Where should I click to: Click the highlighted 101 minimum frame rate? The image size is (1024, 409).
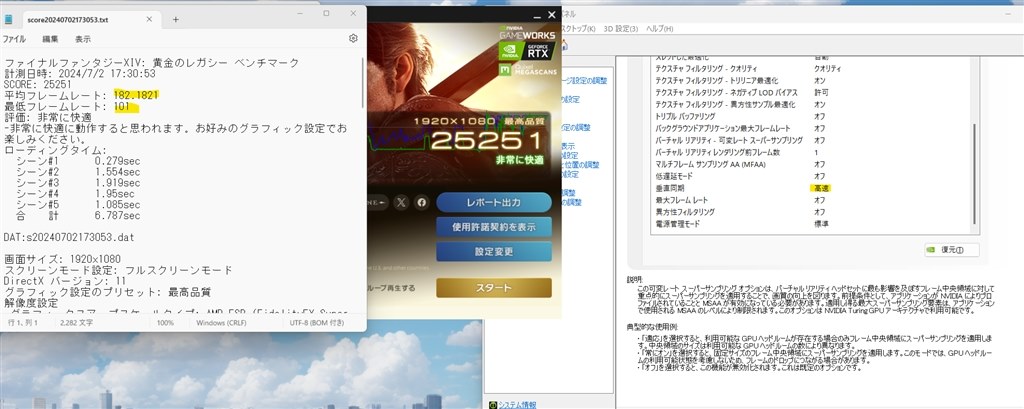(122, 106)
